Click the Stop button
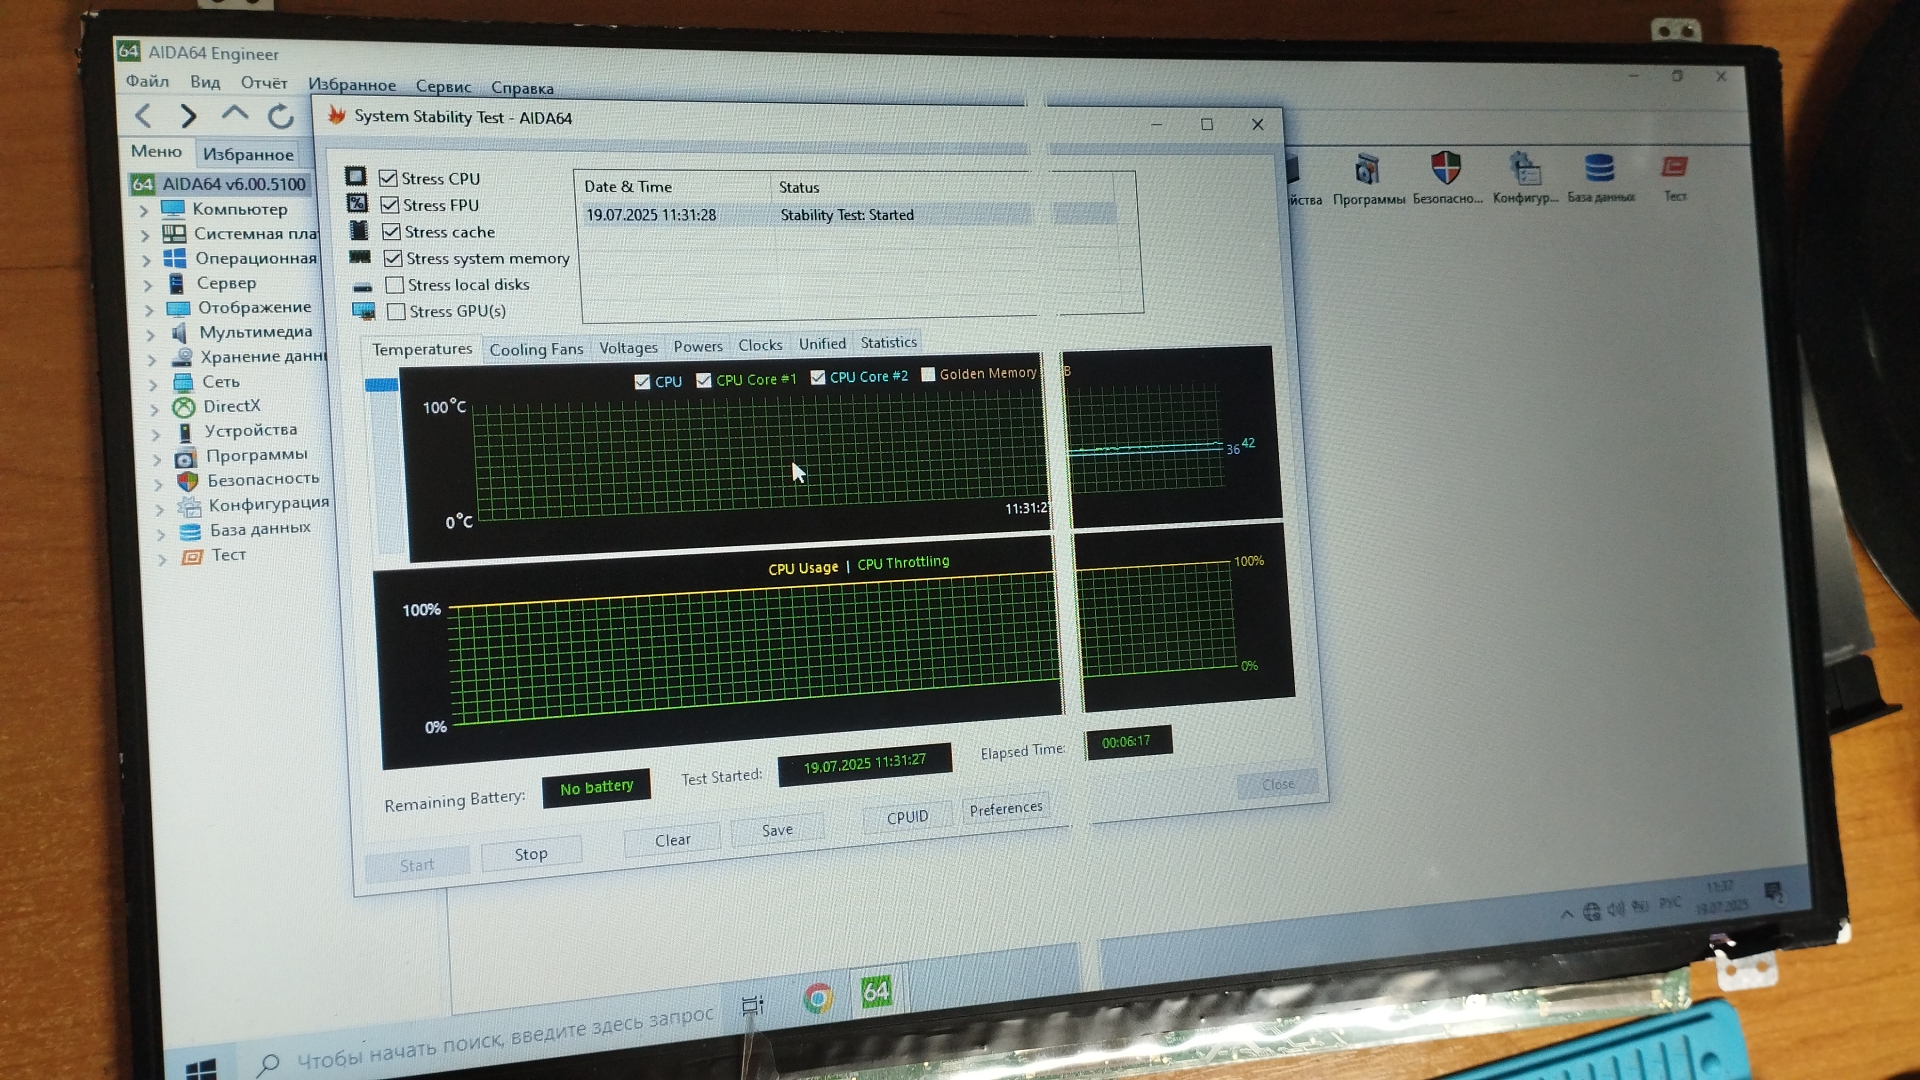This screenshot has height=1080, width=1920. [531, 854]
